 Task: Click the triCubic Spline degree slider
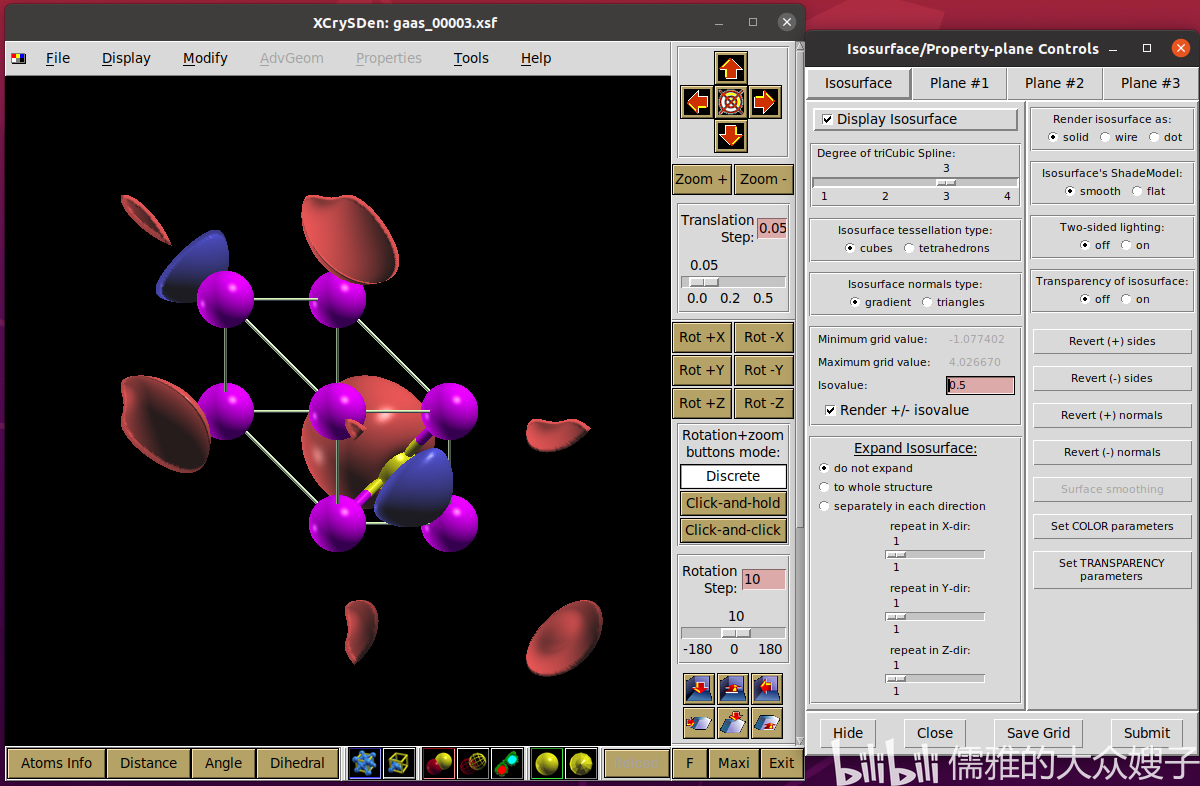pyautogui.click(x=915, y=182)
